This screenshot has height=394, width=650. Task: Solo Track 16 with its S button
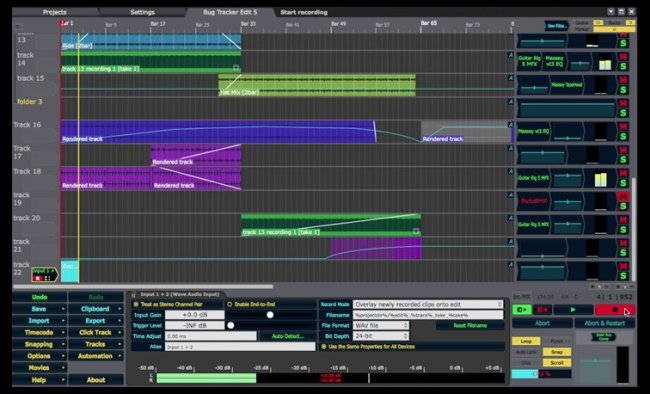click(623, 136)
